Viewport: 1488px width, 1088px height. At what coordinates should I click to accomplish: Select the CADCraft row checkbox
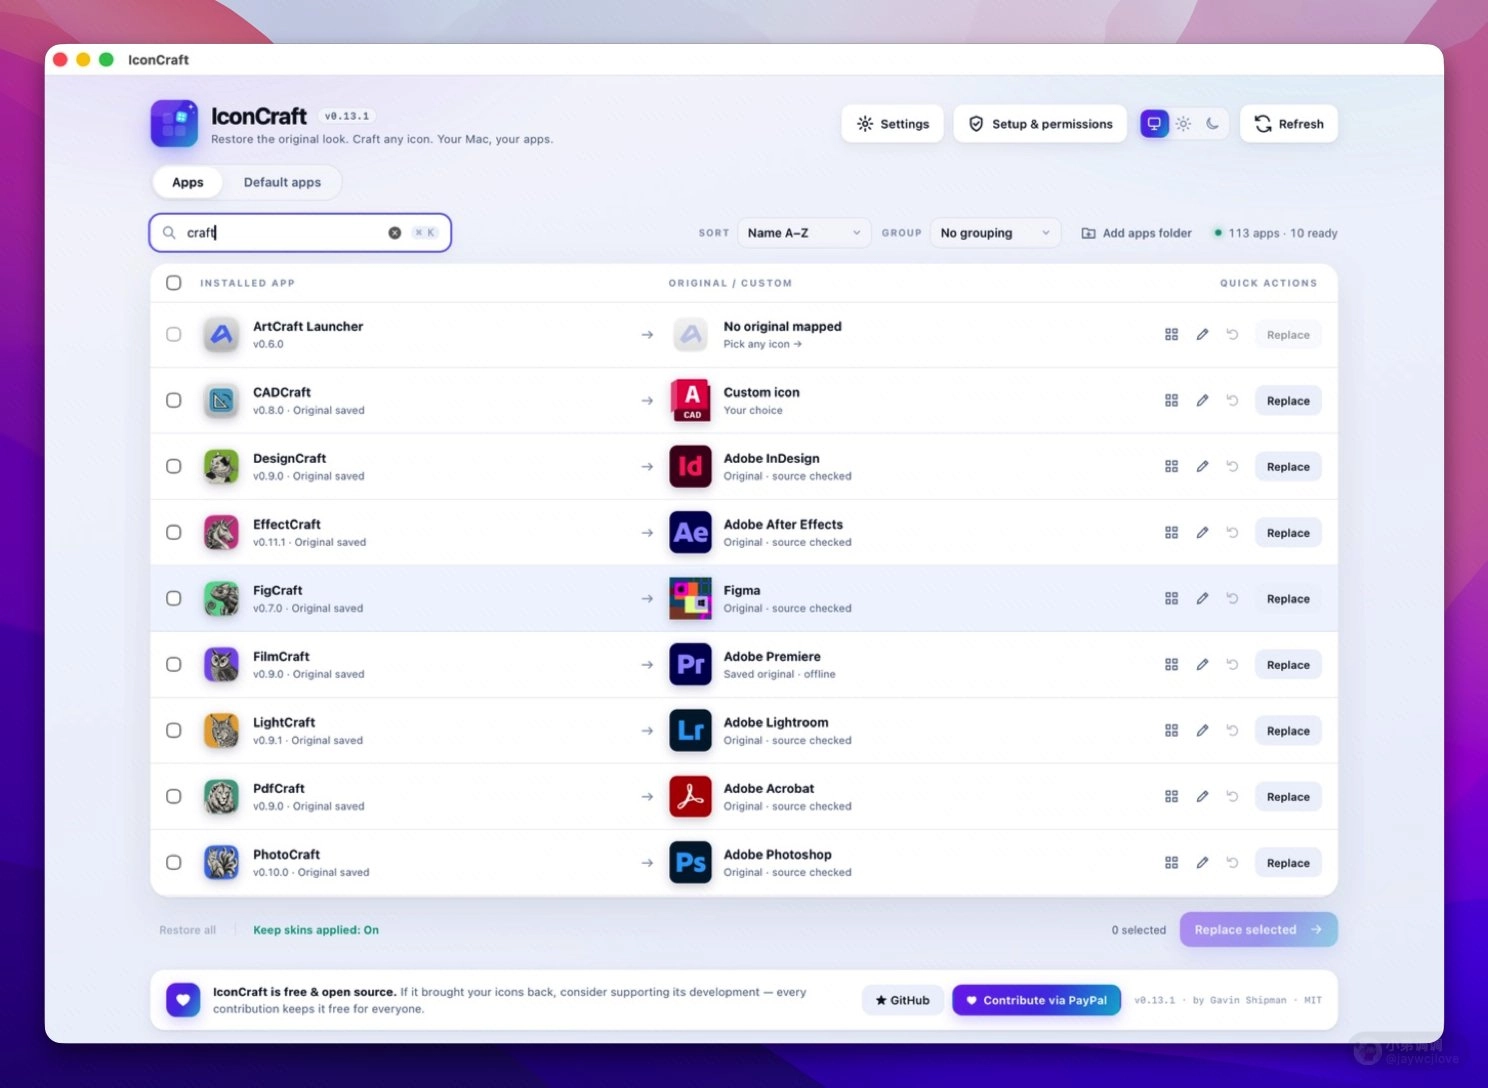174,401
